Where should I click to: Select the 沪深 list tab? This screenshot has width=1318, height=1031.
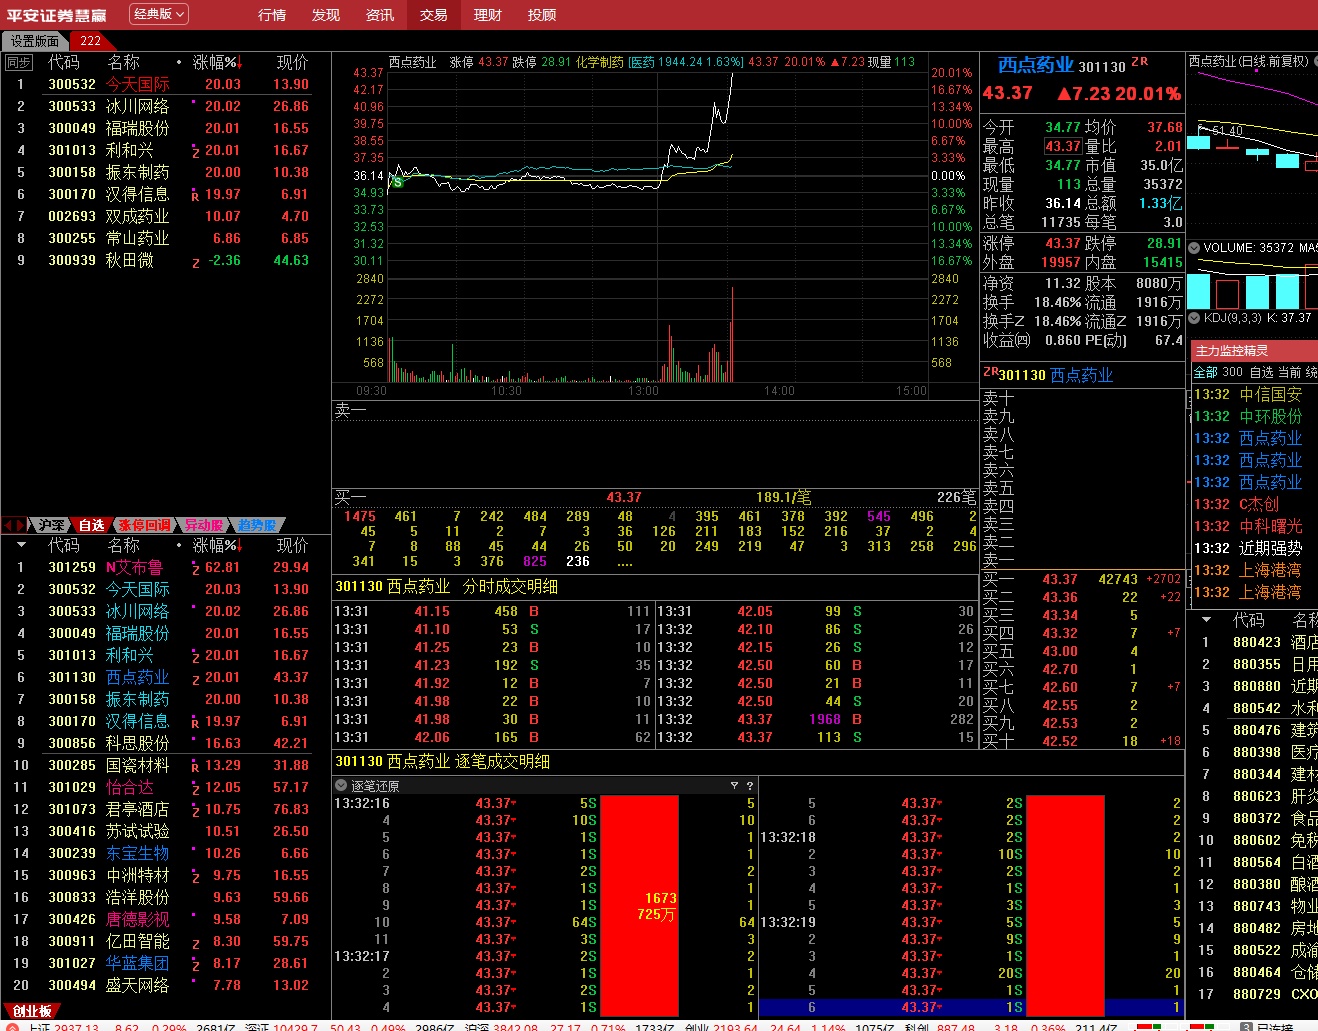51,525
